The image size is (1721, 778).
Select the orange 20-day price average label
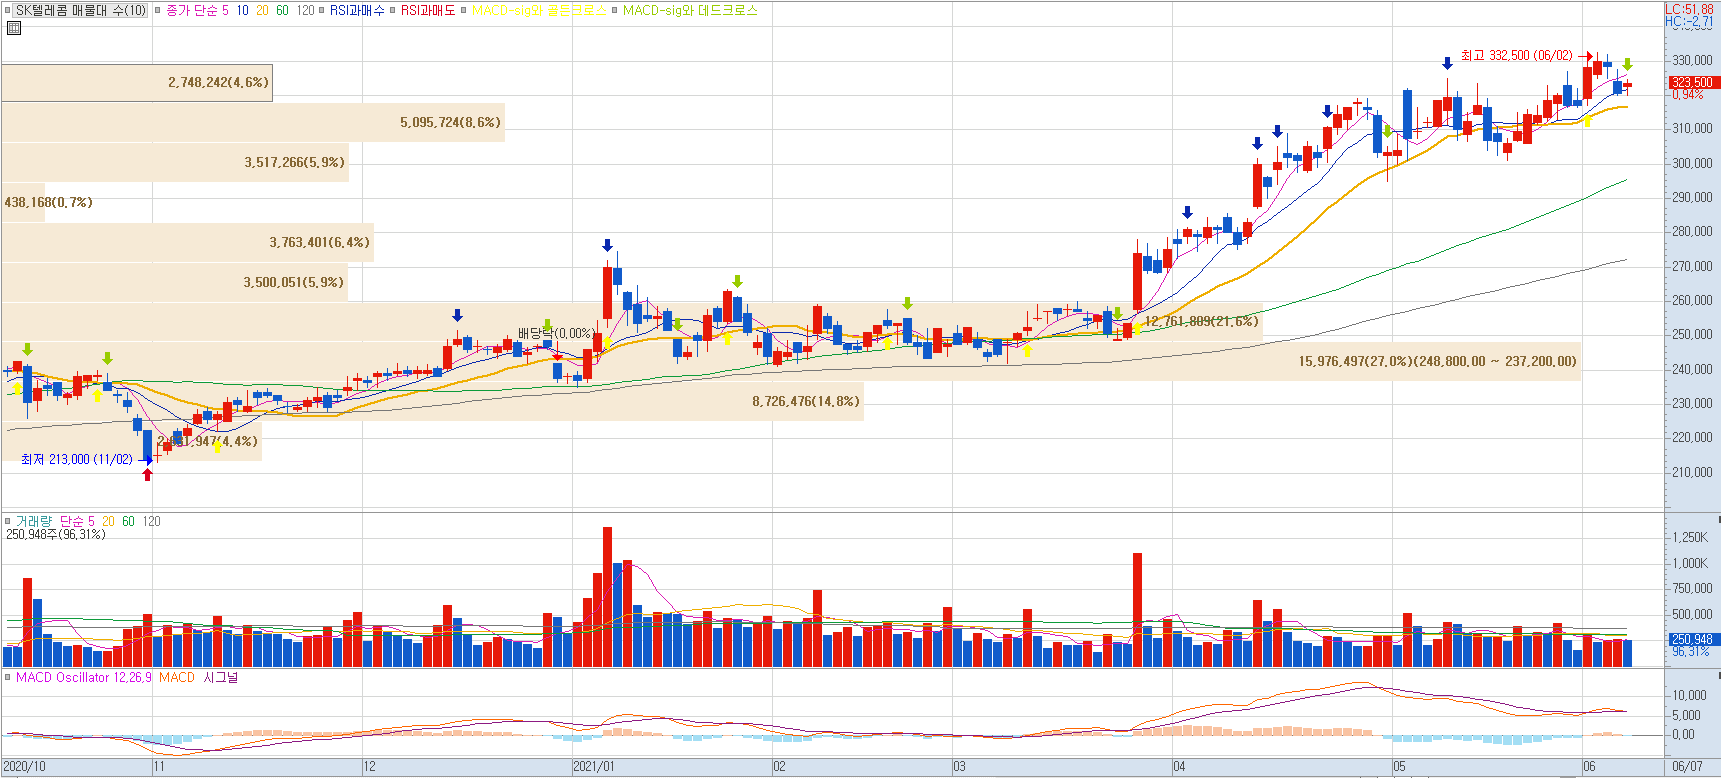(x=262, y=10)
